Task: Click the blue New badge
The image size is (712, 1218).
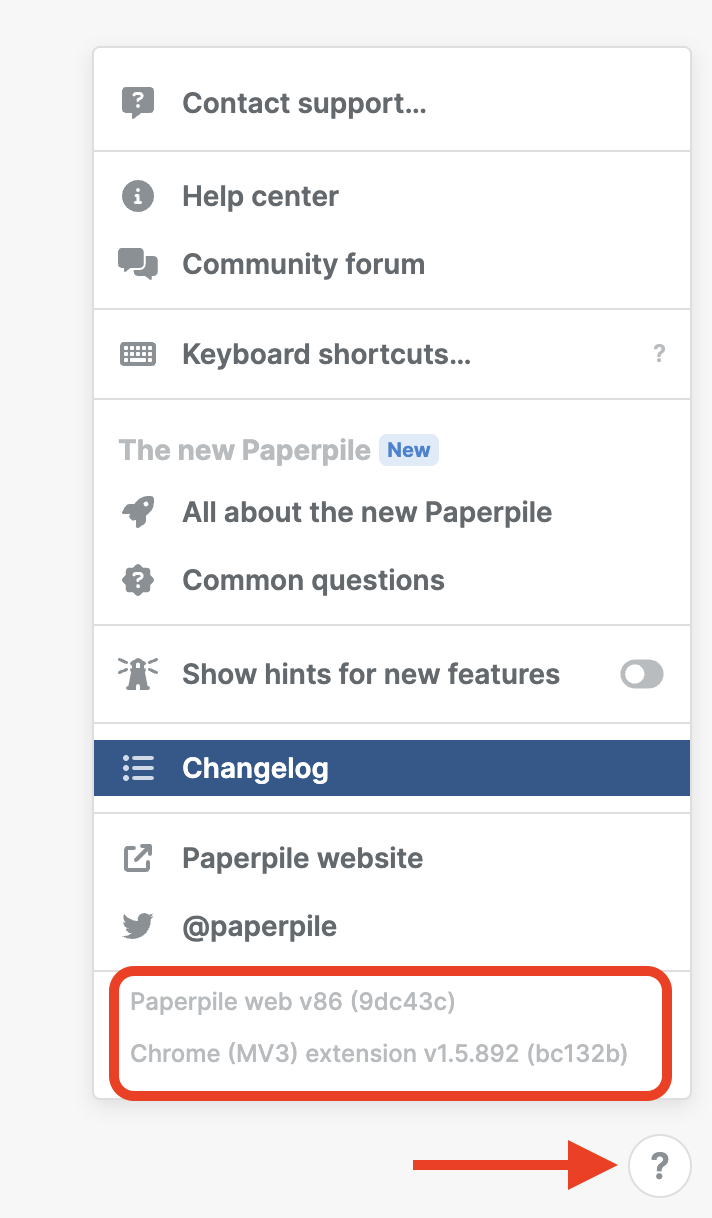Action: [x=408, y=450]
